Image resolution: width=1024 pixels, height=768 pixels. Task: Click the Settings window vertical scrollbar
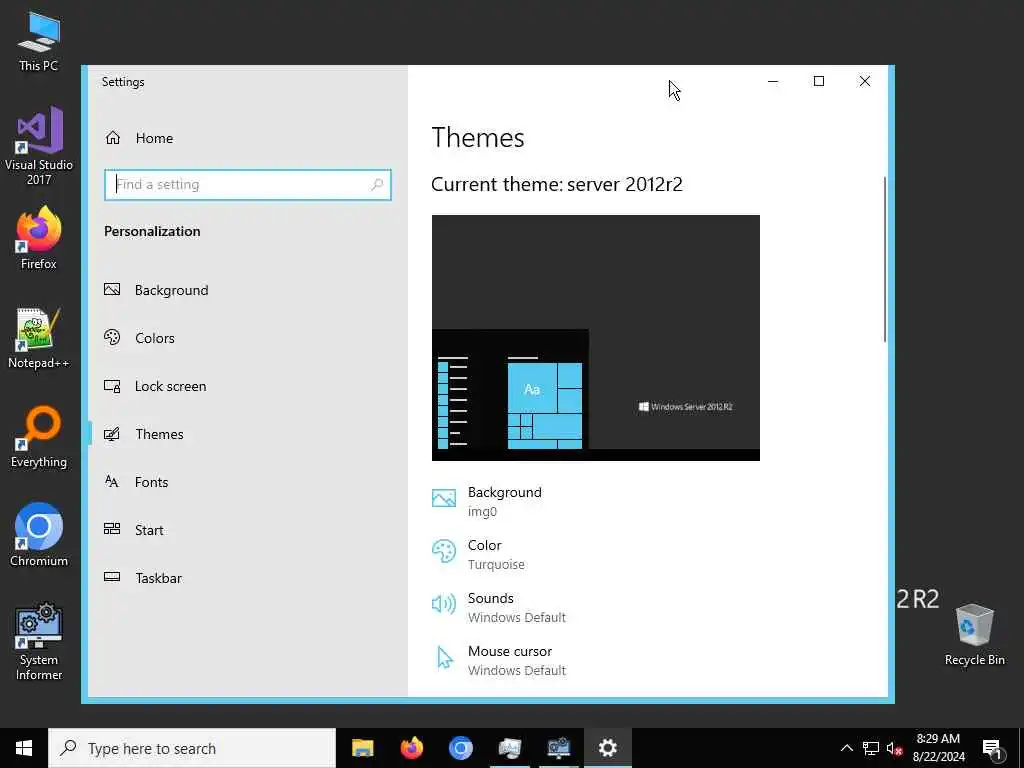click(885, 259)
